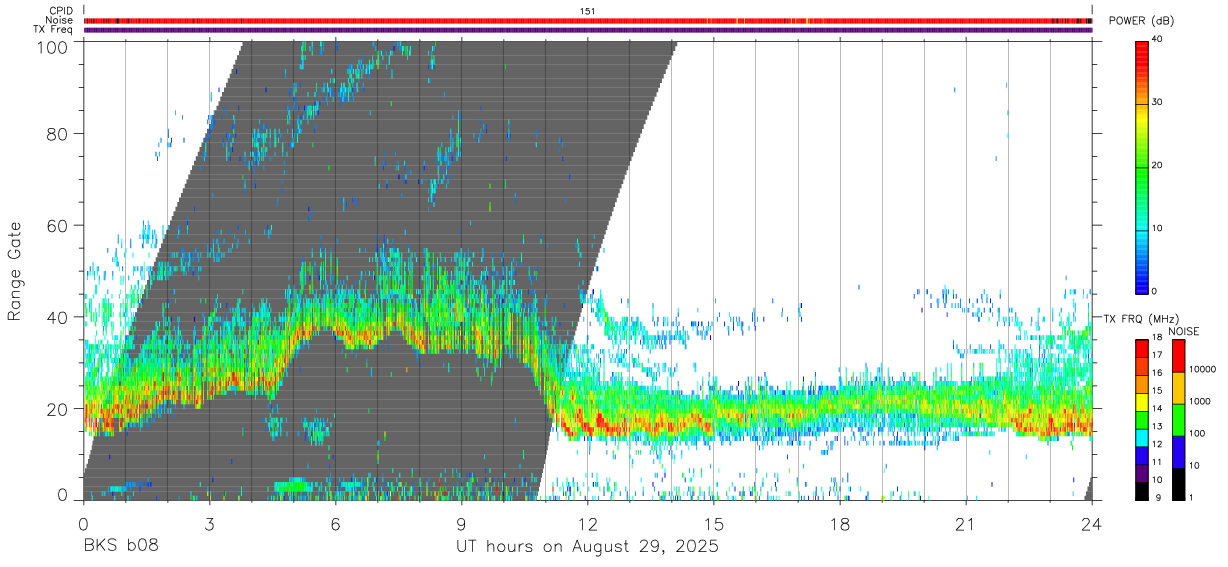Click the 1000 tick on the NOISE scale
Screen dimensions: 1228x567
click(1200, 401)
